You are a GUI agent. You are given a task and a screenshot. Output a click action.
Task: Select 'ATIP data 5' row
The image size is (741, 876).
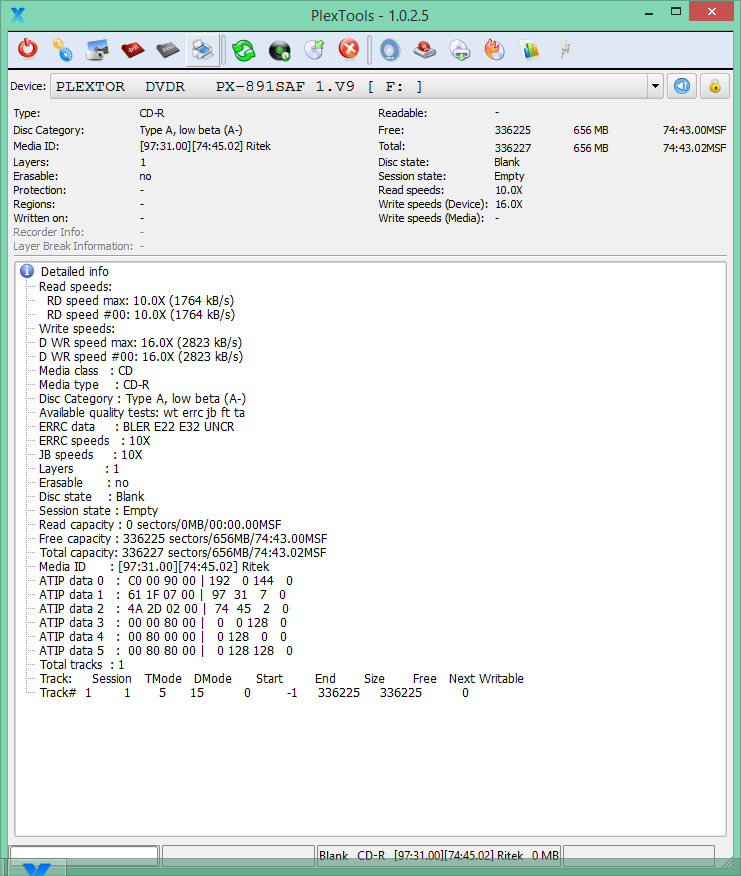coord(166,650)
